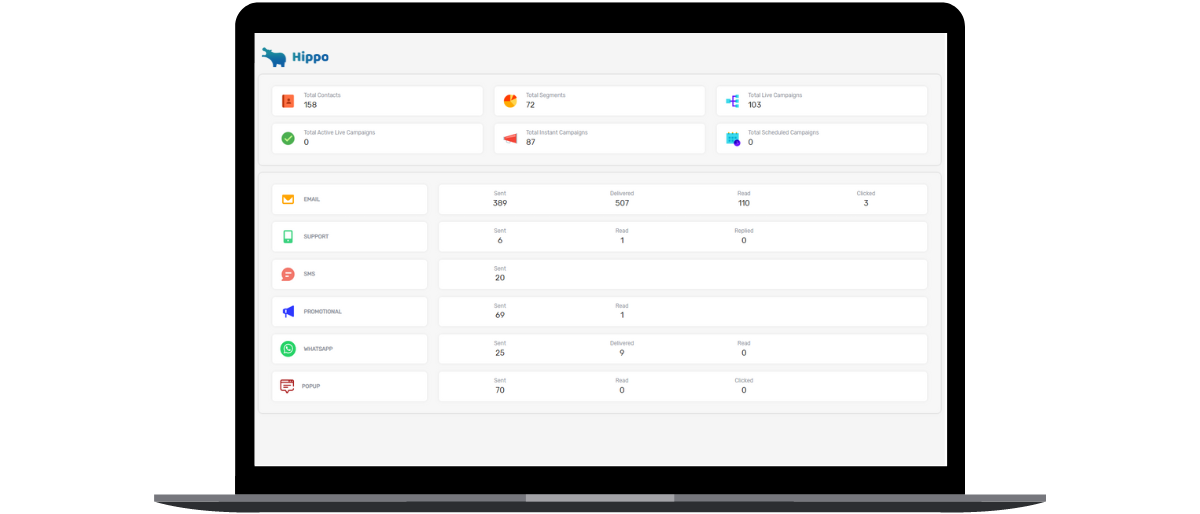Click SMS Sent count 20
Viewport: 1200px width, 514px height.
[x=500, y=278]
